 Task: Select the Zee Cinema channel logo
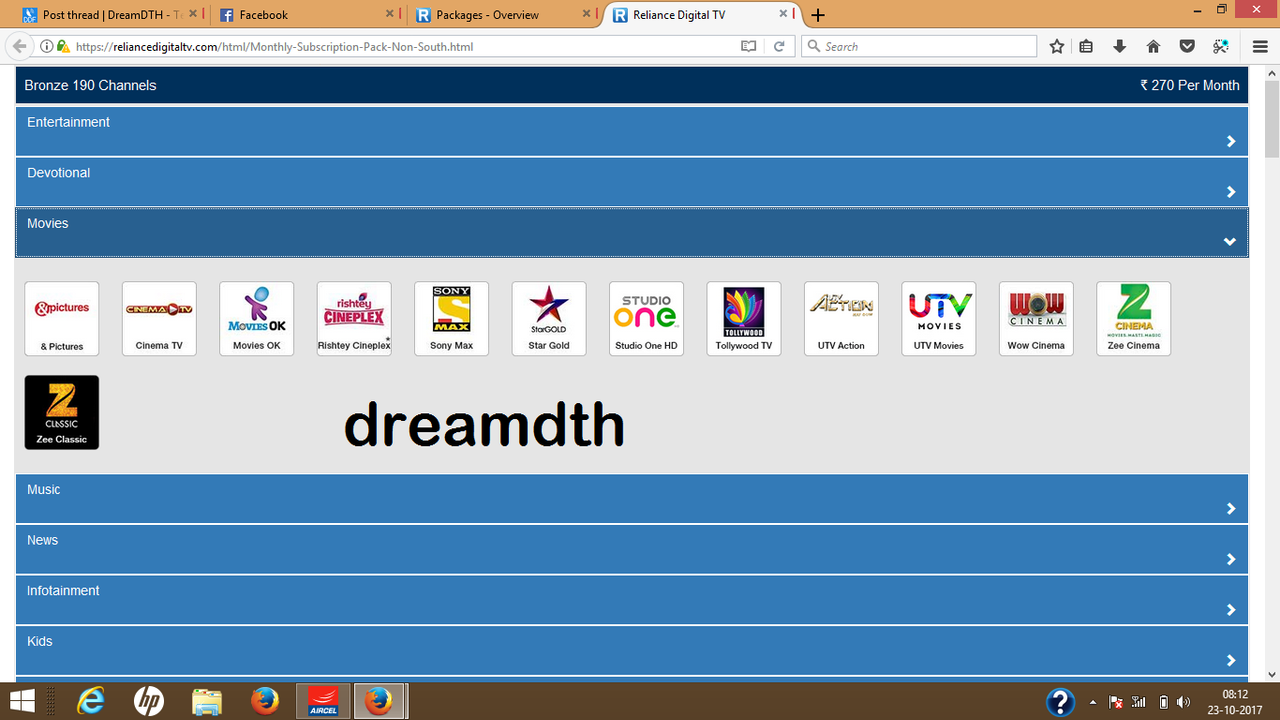point(1134,319)
